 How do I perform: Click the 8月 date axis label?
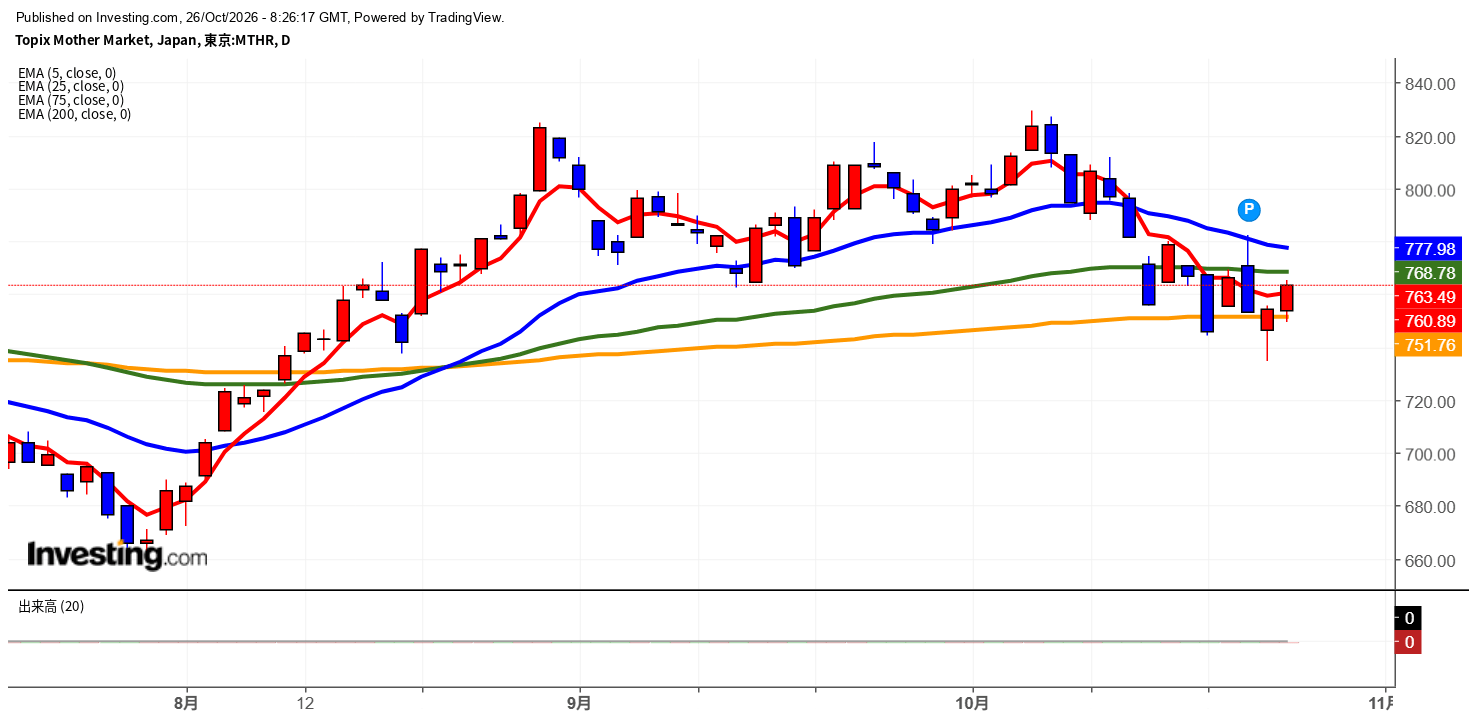click(186, 703)
